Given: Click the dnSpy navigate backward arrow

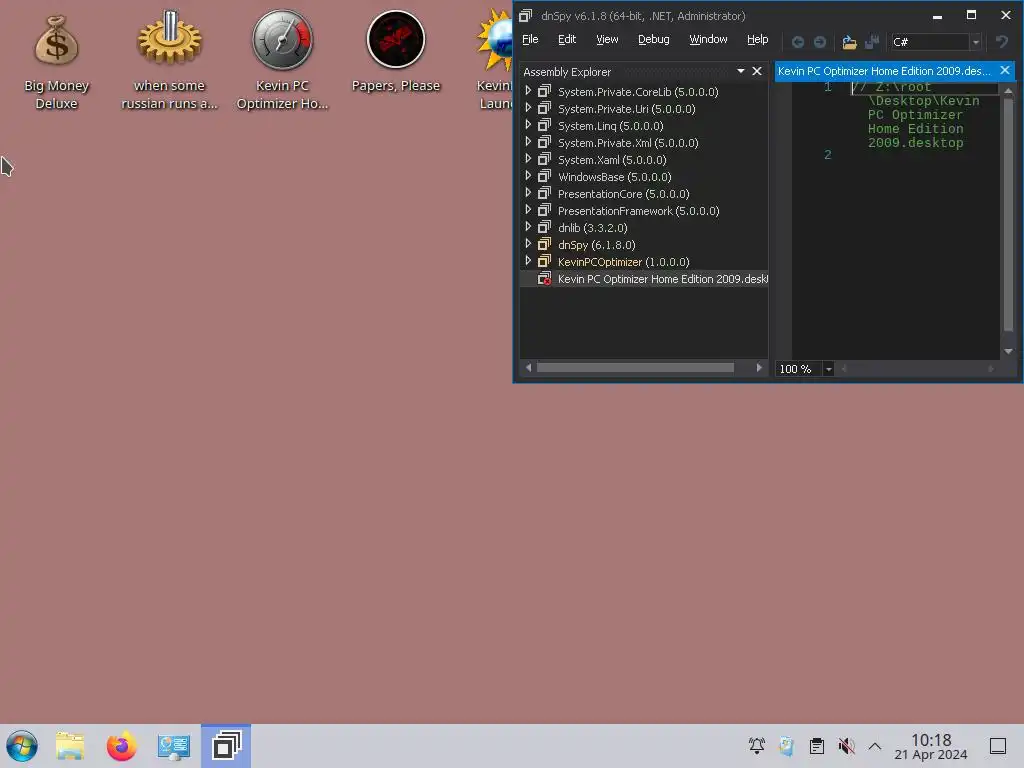Looking at the screenshot, I should click(797, 42).
